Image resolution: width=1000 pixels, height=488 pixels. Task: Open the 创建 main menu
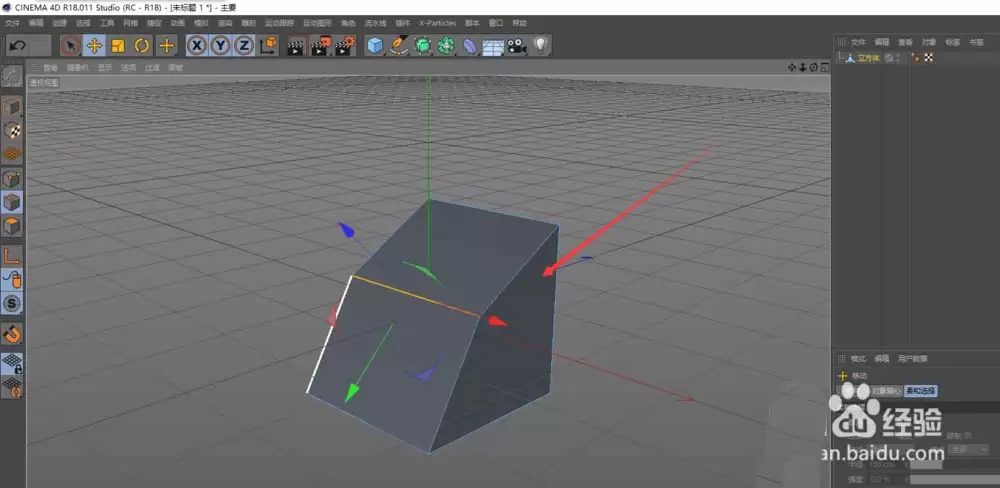(x=59, y=24)
